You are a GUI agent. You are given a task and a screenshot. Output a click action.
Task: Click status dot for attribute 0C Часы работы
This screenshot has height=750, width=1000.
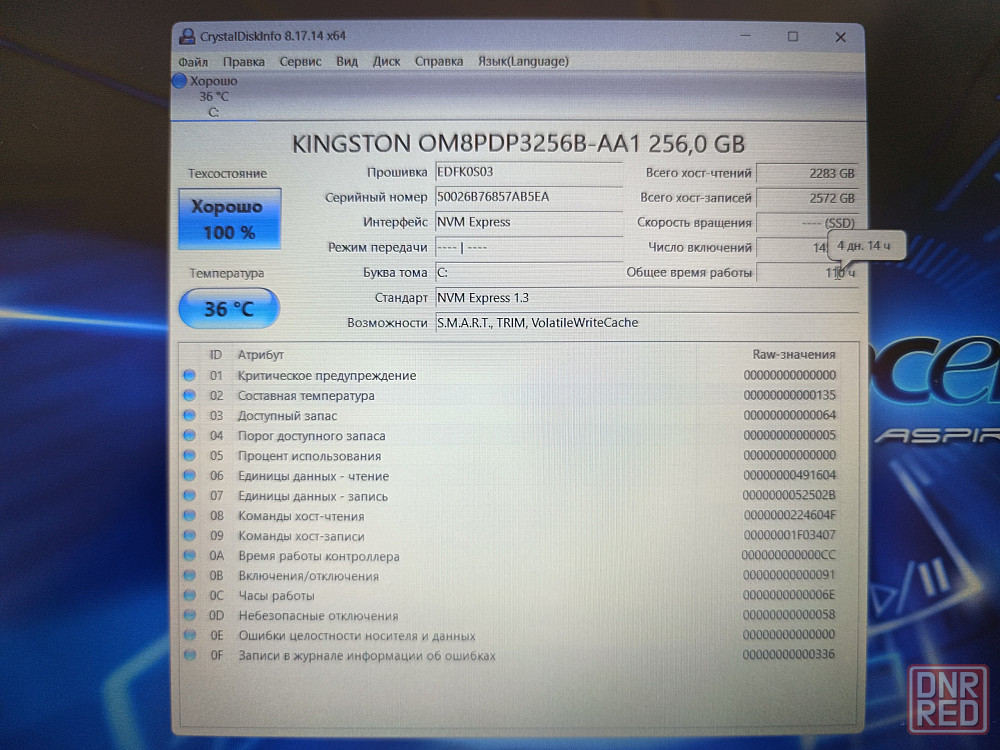pos(189,596)
